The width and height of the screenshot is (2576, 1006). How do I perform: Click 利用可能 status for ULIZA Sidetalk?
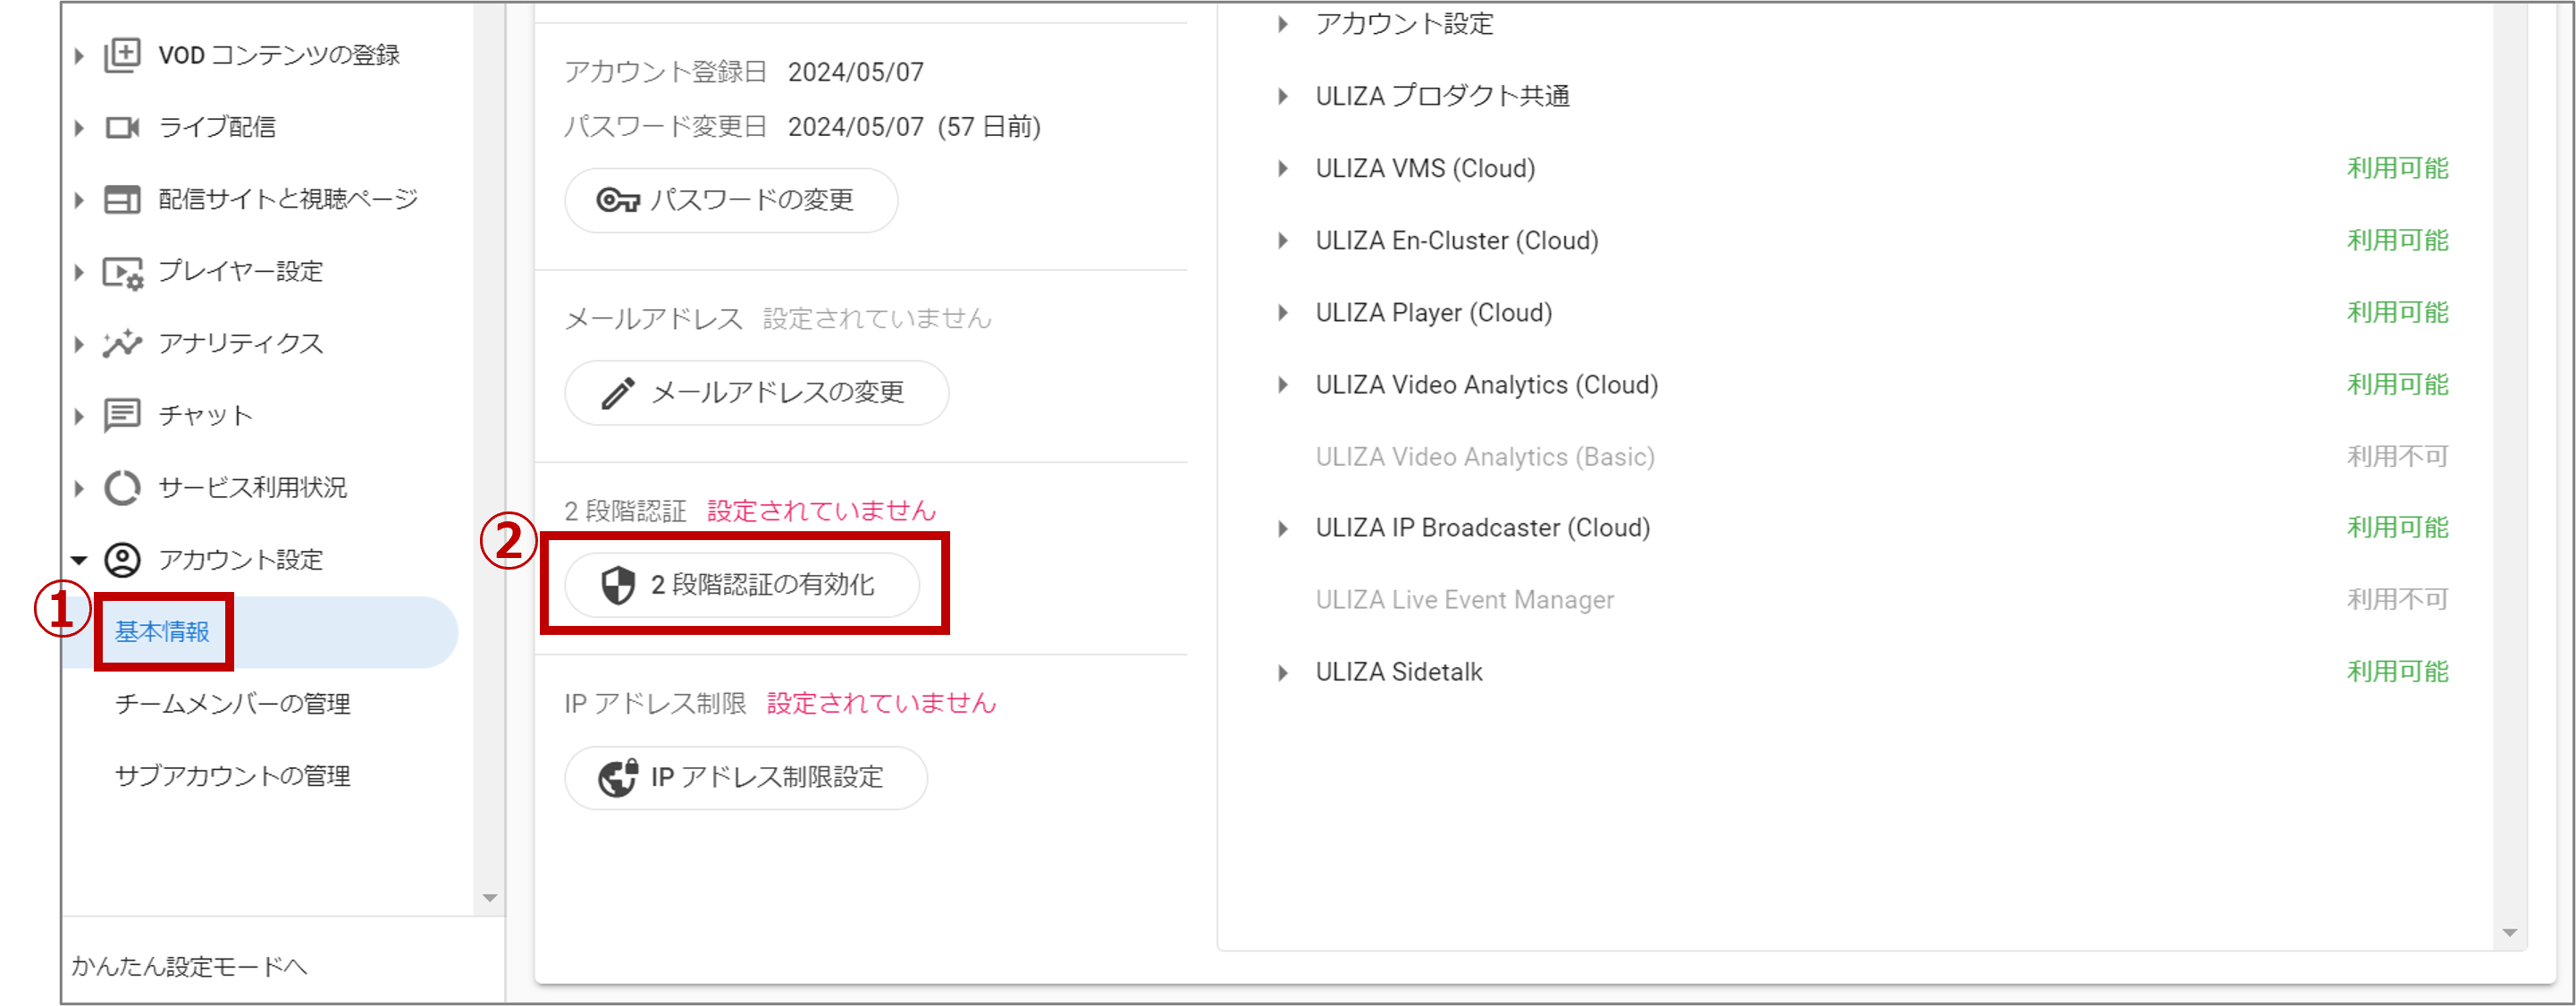[x=2398, y=672]
